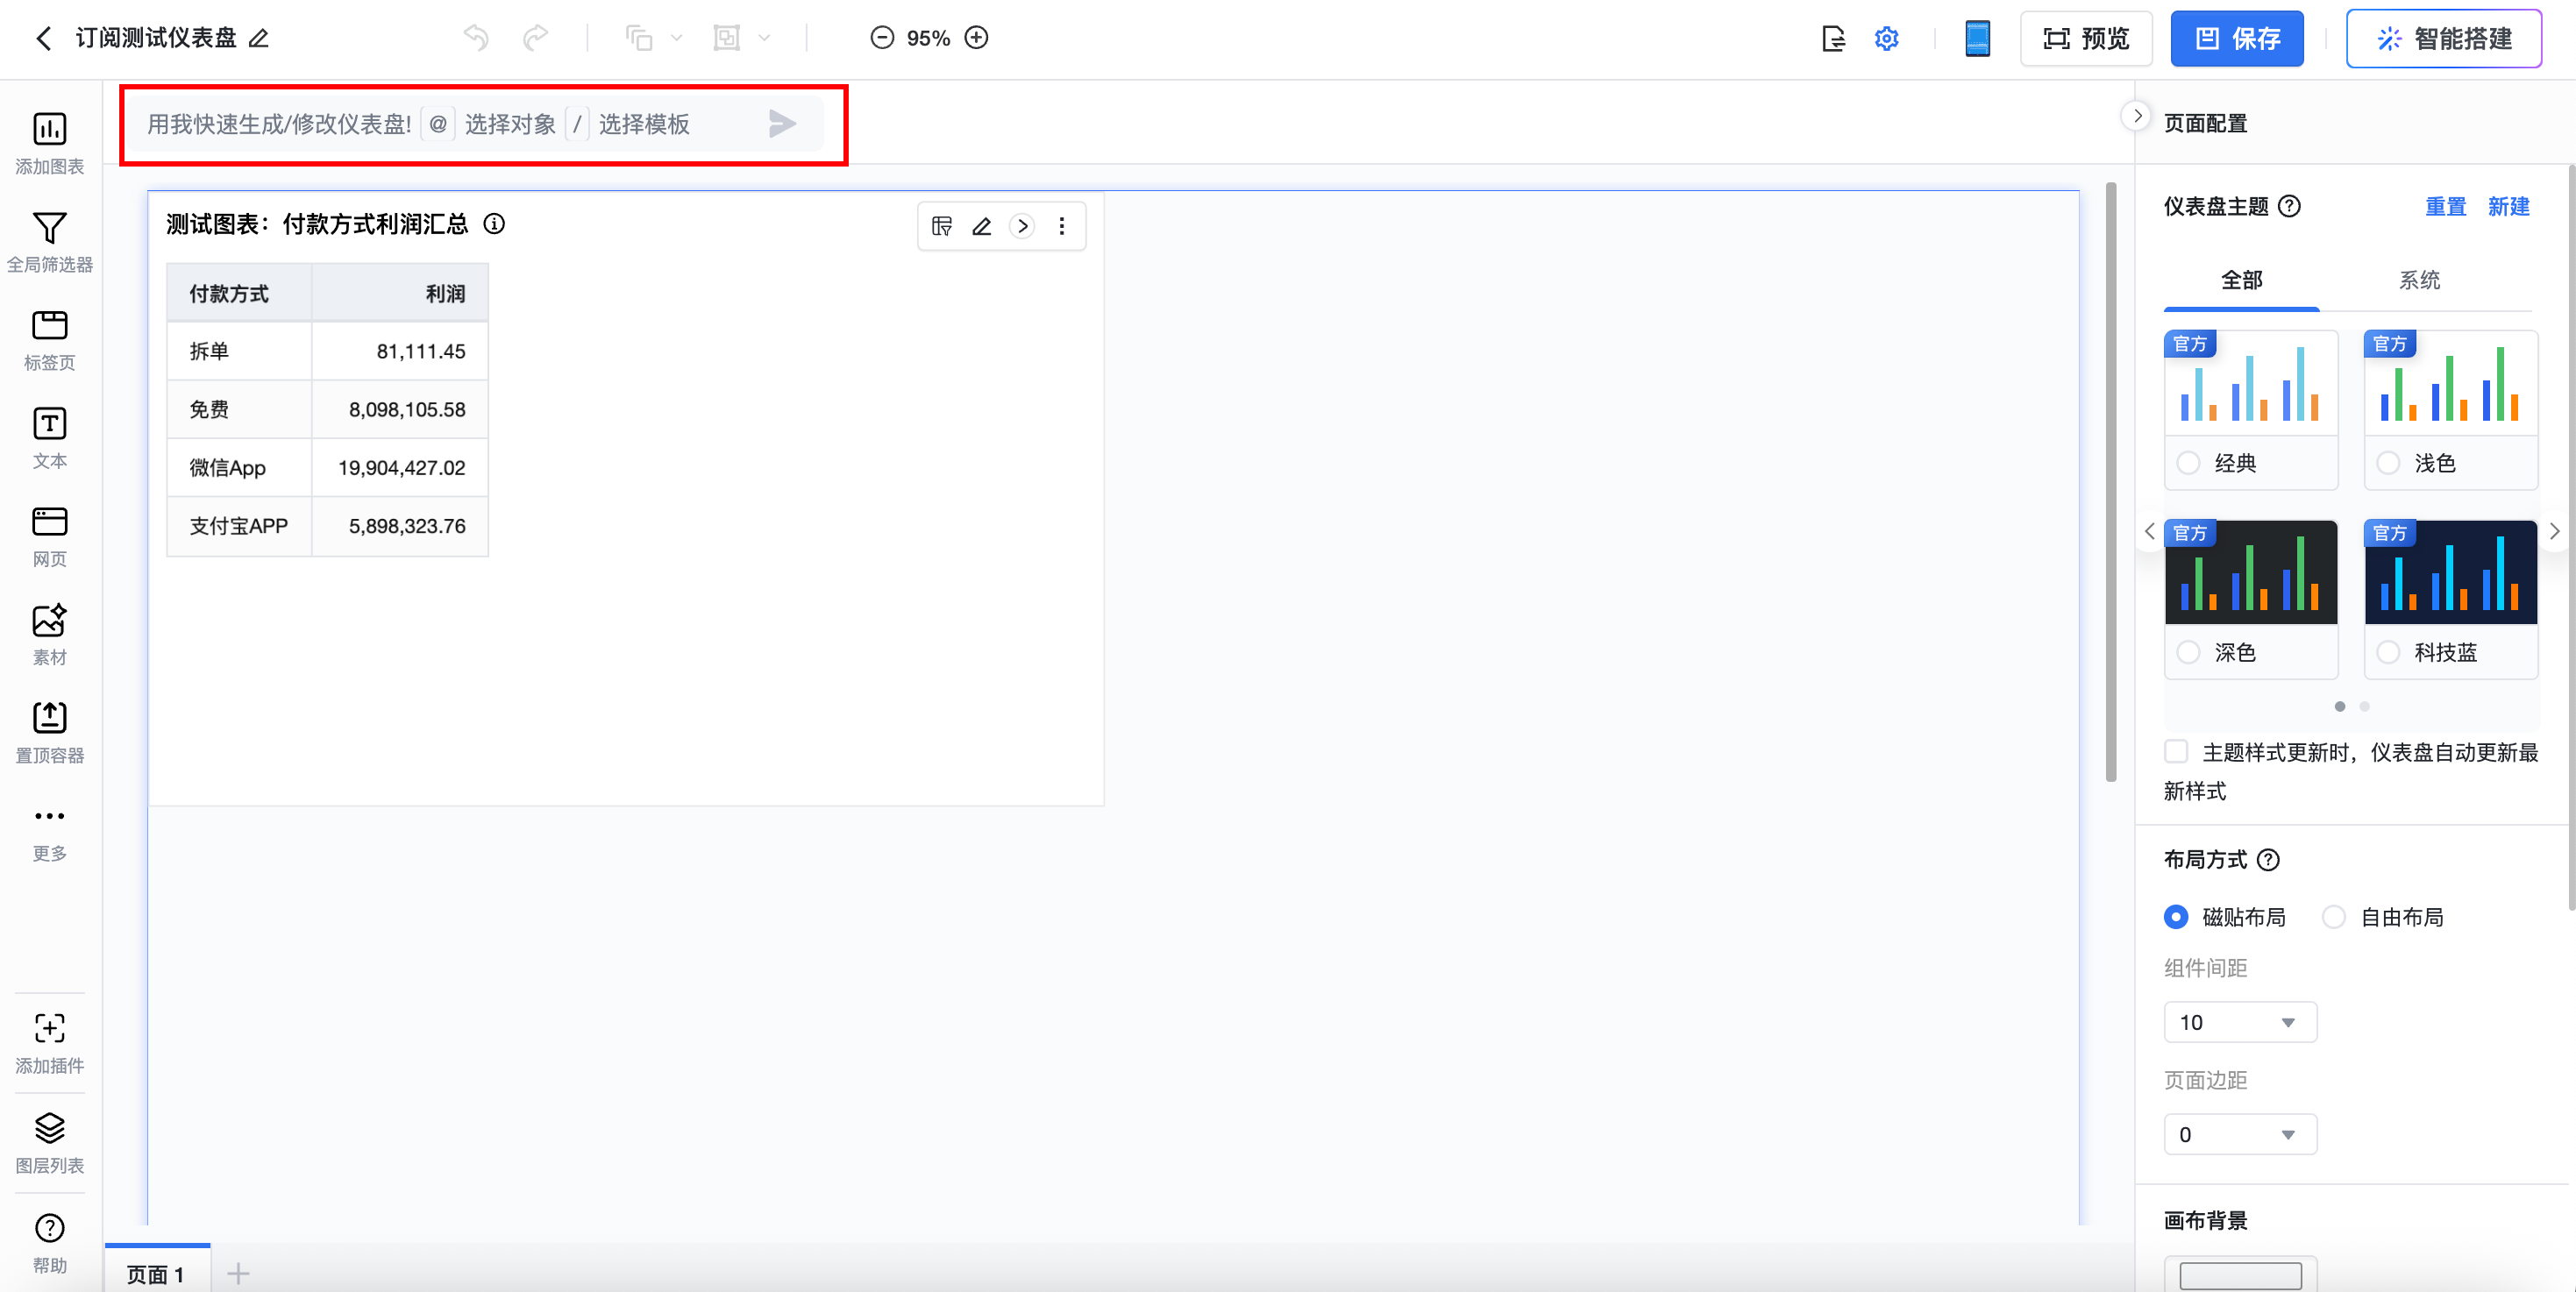
Task: Select the 页面 1 bottom tab
Action: pyautogui.click(x=156, y=1273)
